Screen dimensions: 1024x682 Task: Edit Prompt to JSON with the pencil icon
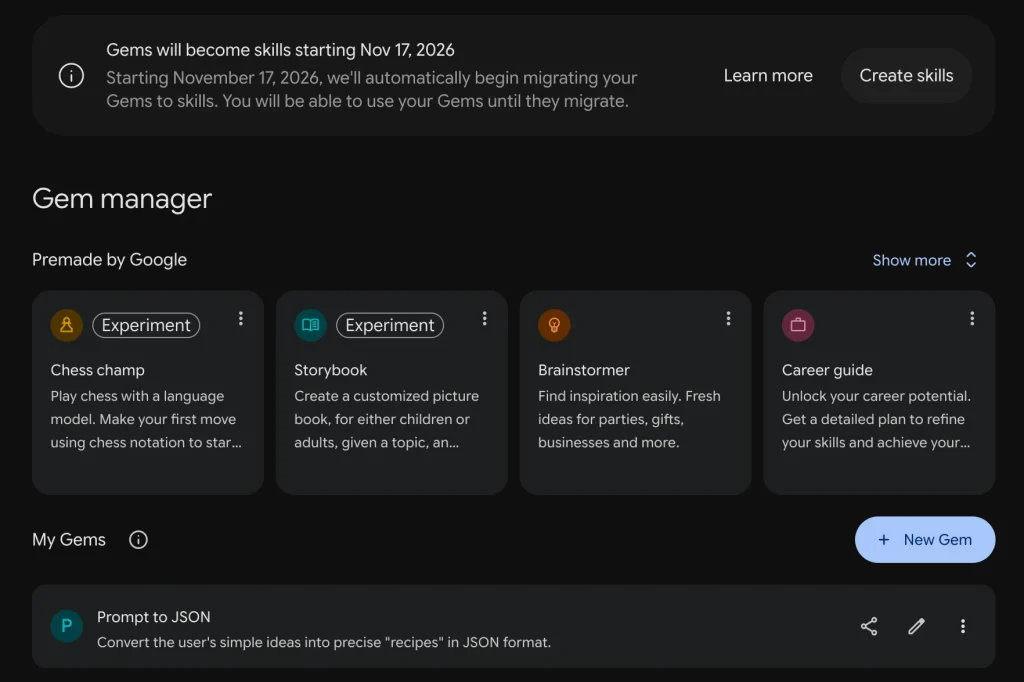(916, 626)
